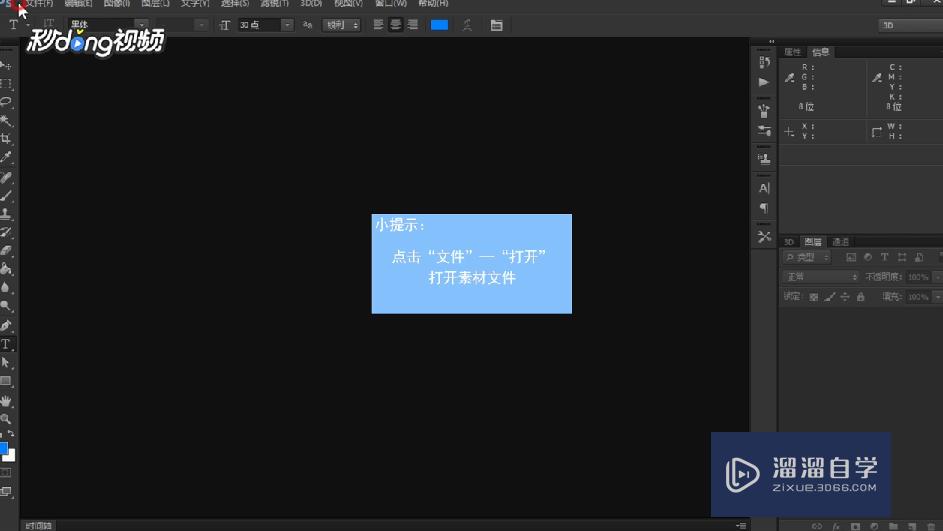
Task: Select the Rectangle shape tool
Action: click(5, 381)
